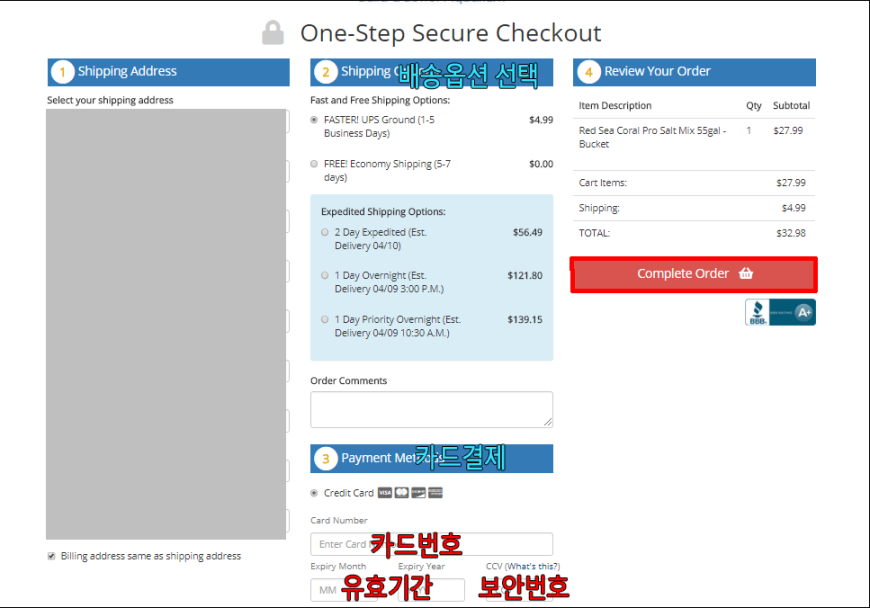Click the Discover card icon
This screenshot has height=608, width=870.
[x=418, y=493]
